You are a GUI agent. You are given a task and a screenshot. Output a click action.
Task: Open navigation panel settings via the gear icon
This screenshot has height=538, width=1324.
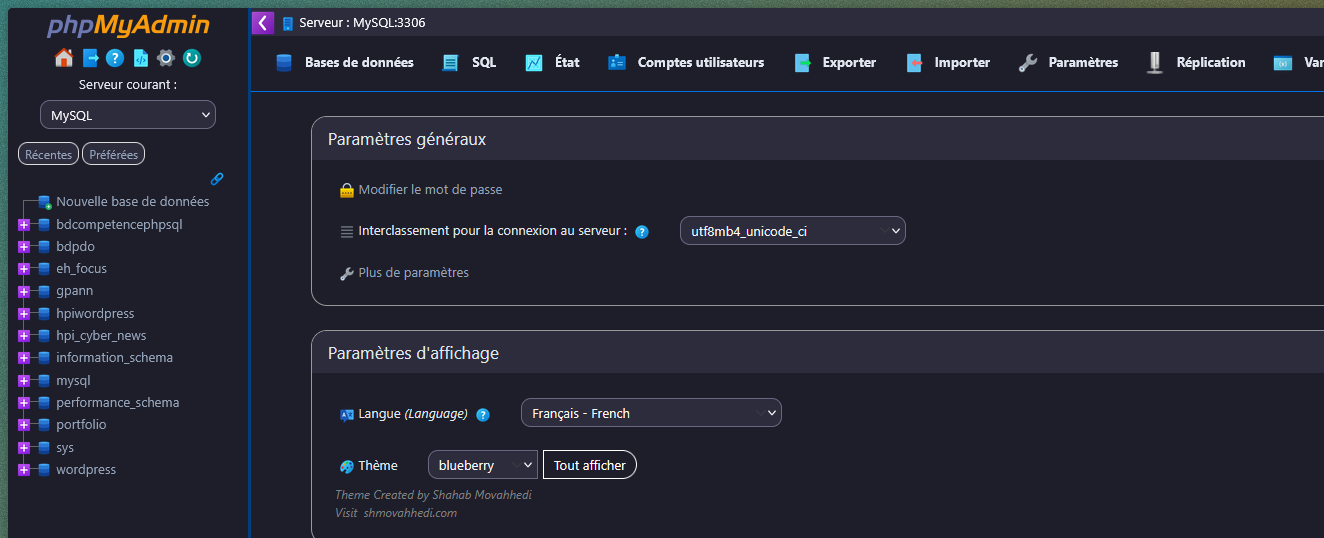tap(166, 58)
